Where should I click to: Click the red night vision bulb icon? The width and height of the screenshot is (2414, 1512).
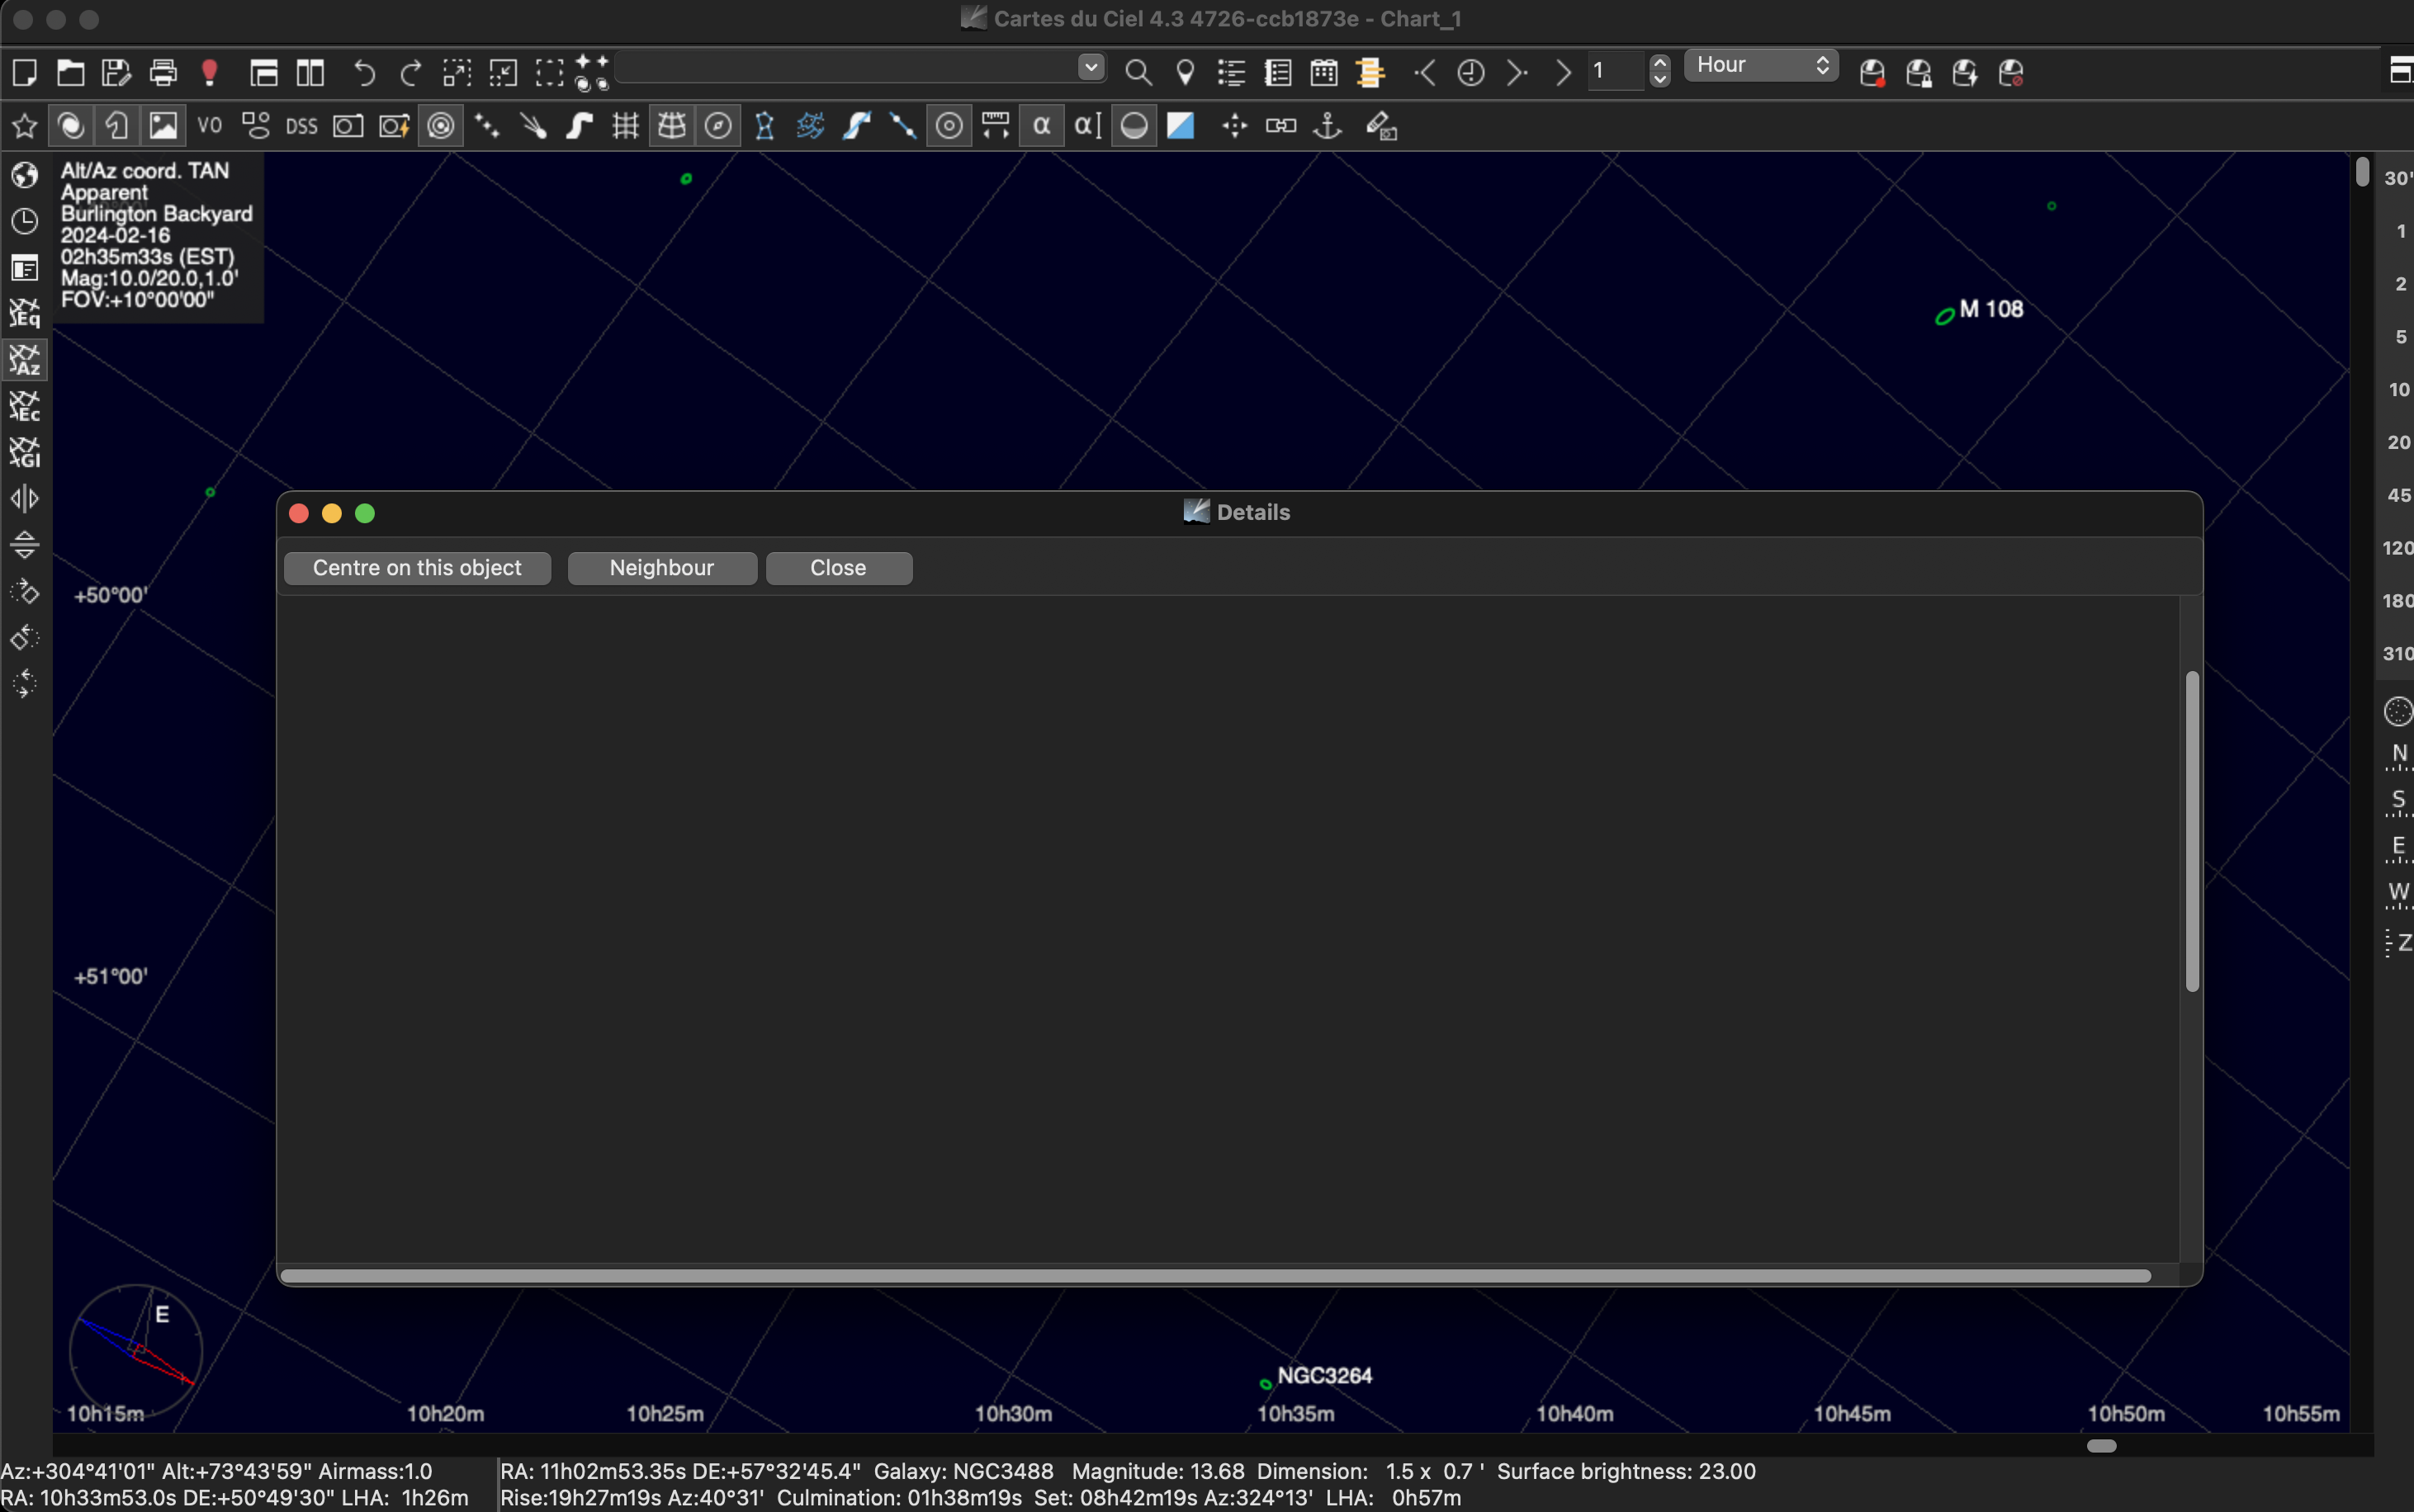(x=210, y=73)
